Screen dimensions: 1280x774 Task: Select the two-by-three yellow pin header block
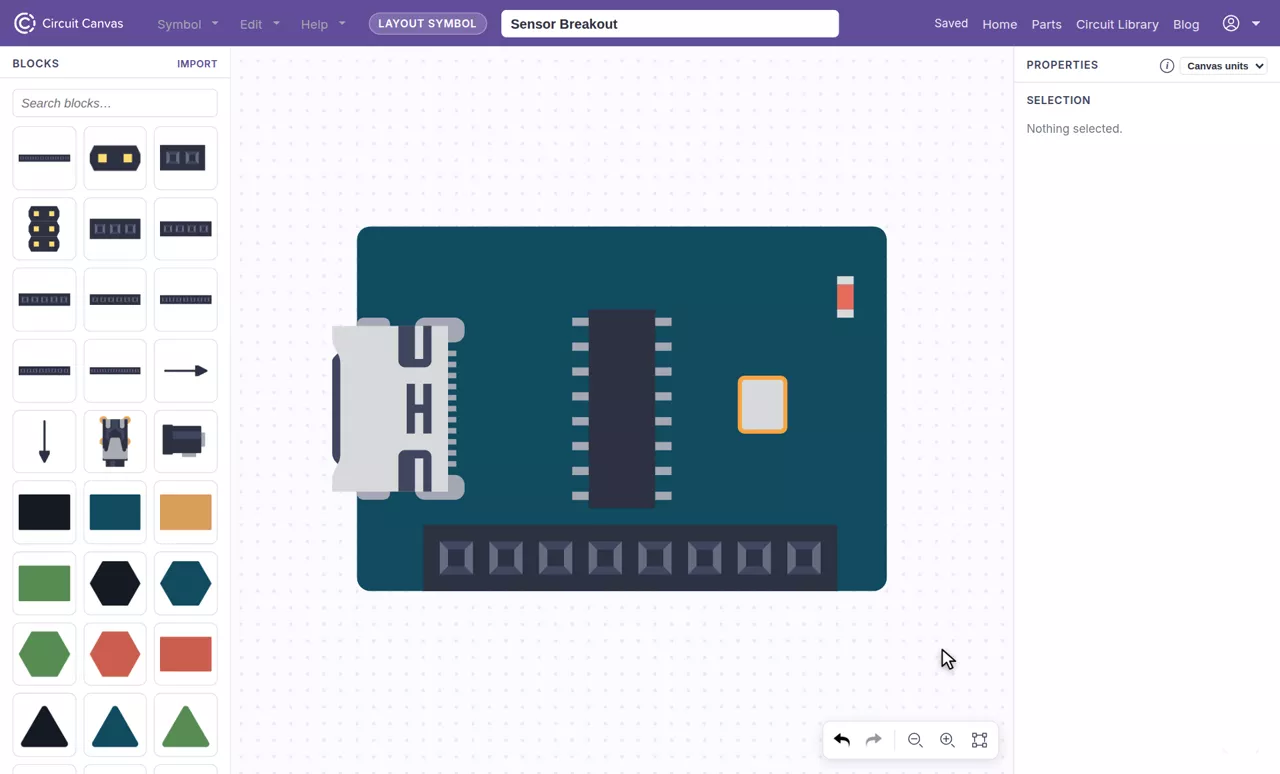pyautogui.click(x=44, y=229)
